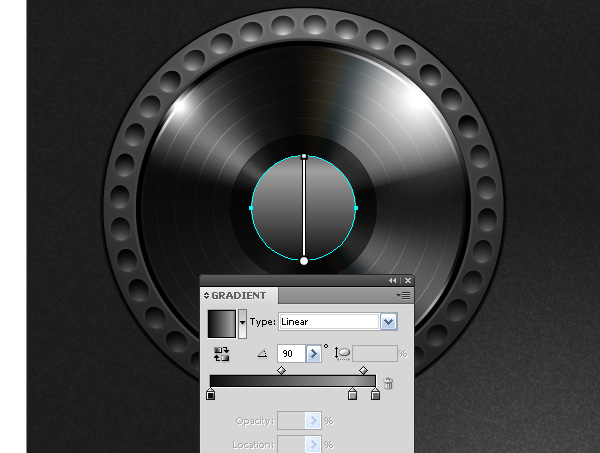Click the gradient annotator round end handle
Screen dimensions: 600x453
coord(304,261)
